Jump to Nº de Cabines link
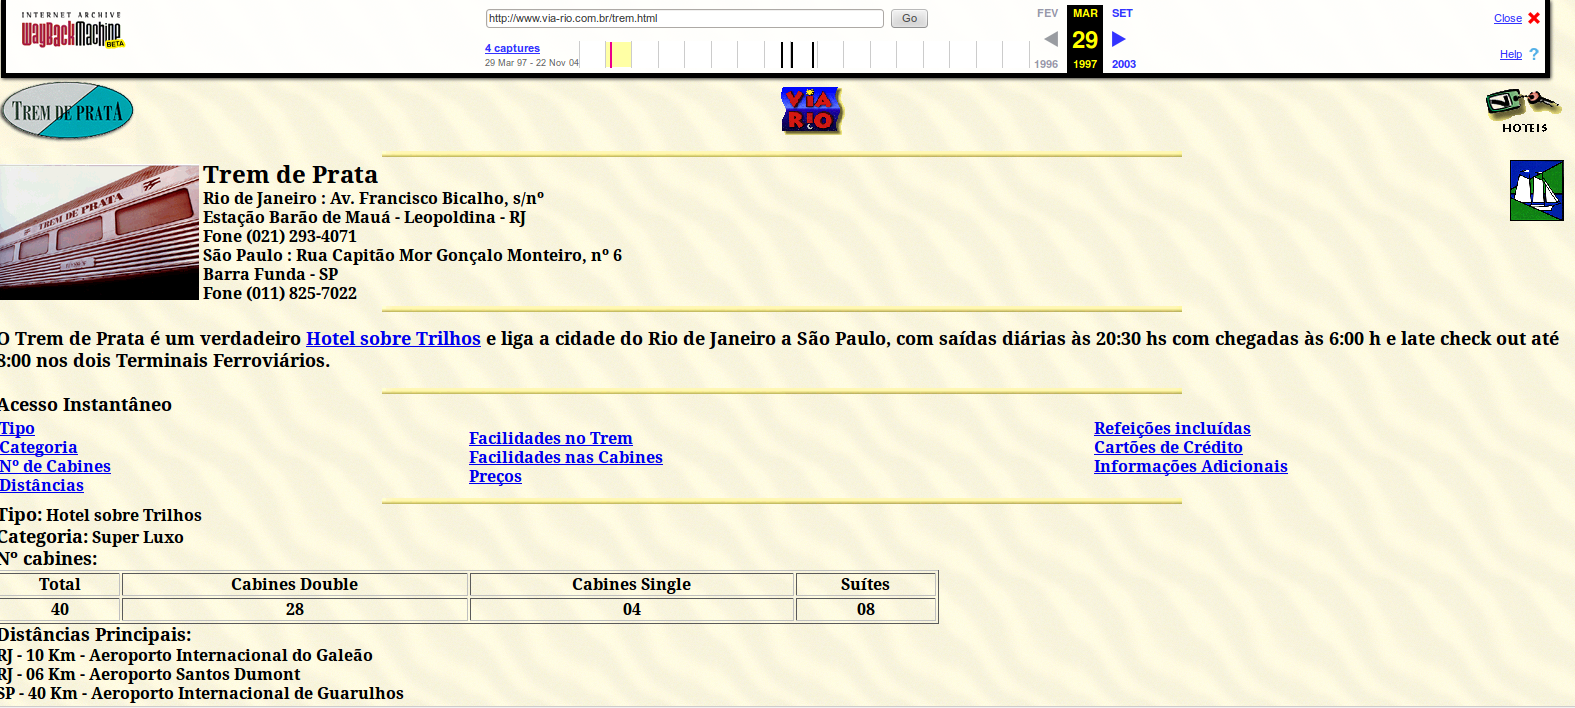The width and height of the screenshot is (1575, 708). click(x=55, y=466)
